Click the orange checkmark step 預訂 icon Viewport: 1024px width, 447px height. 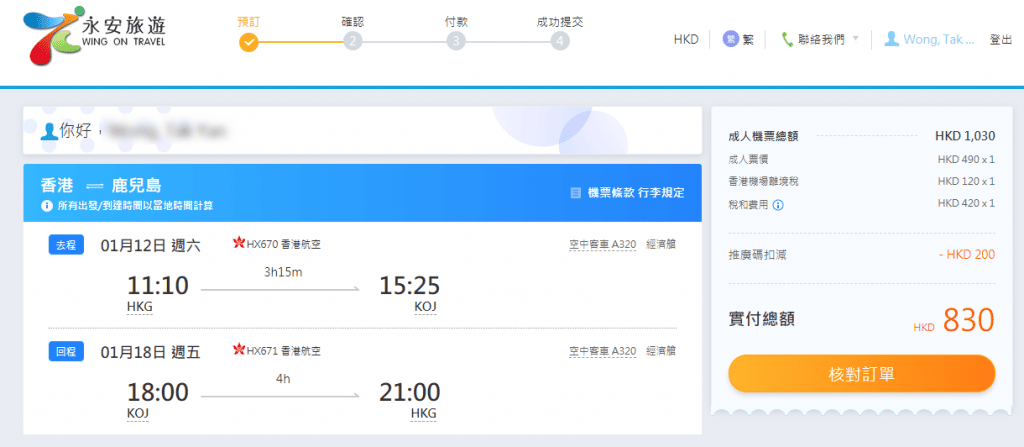pos(249,41)
